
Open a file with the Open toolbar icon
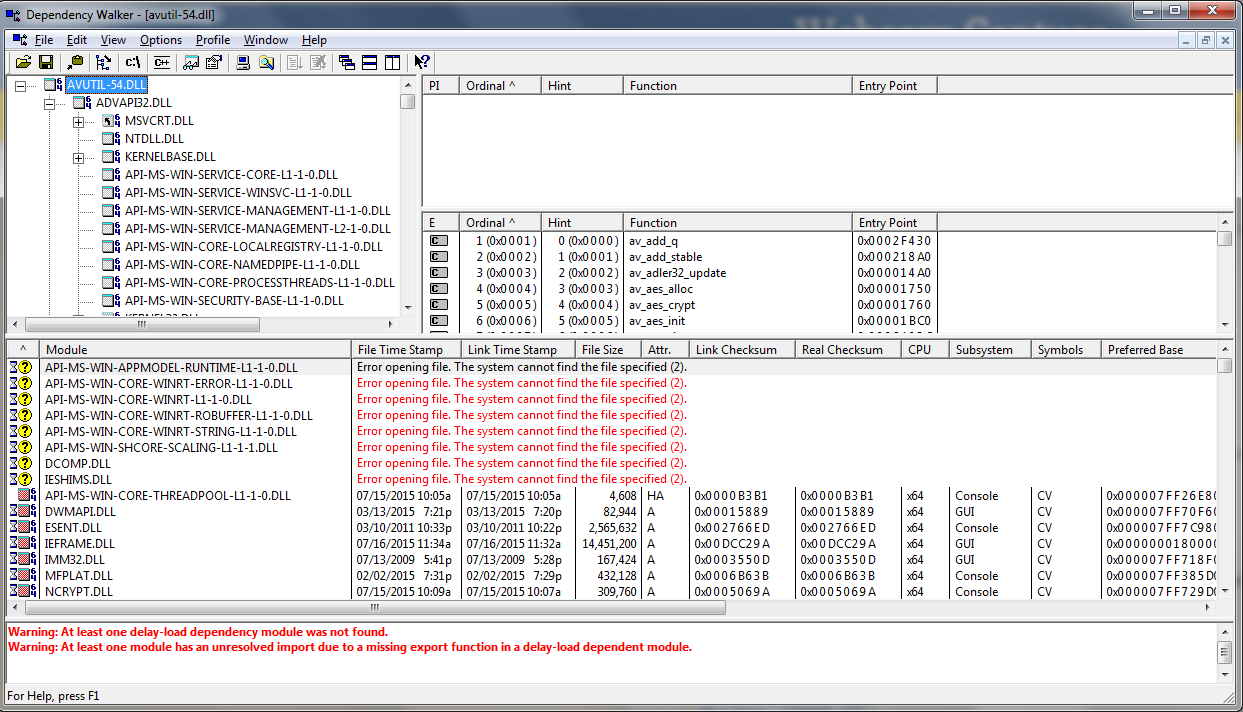pyautogui.click(x=23, y=62)
